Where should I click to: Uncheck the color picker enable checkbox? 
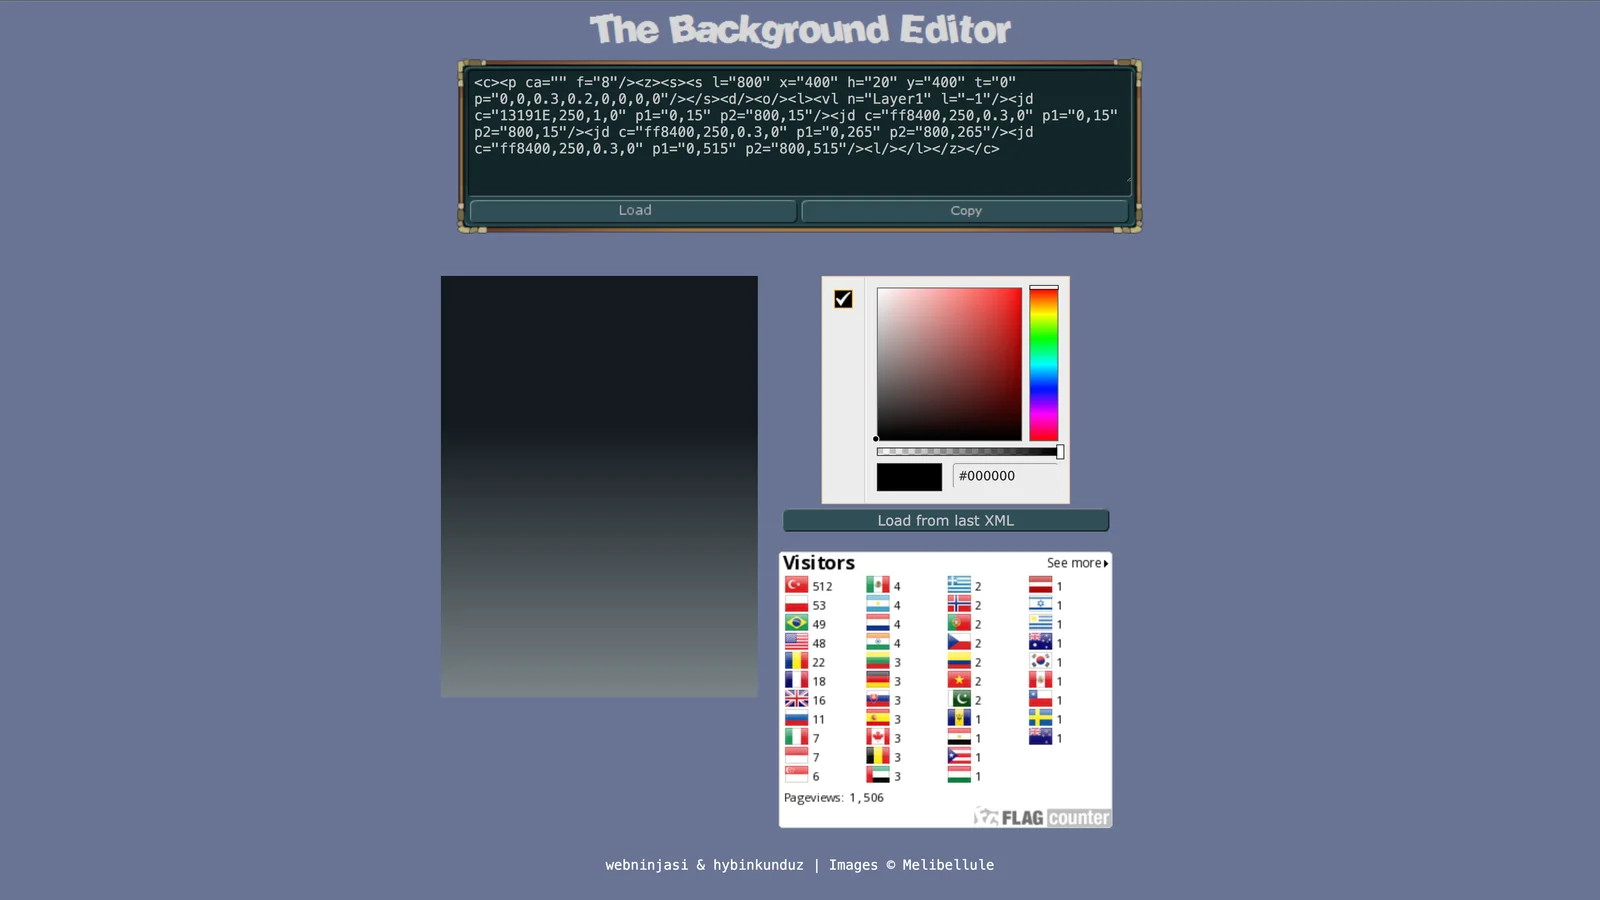click(843, 298)
